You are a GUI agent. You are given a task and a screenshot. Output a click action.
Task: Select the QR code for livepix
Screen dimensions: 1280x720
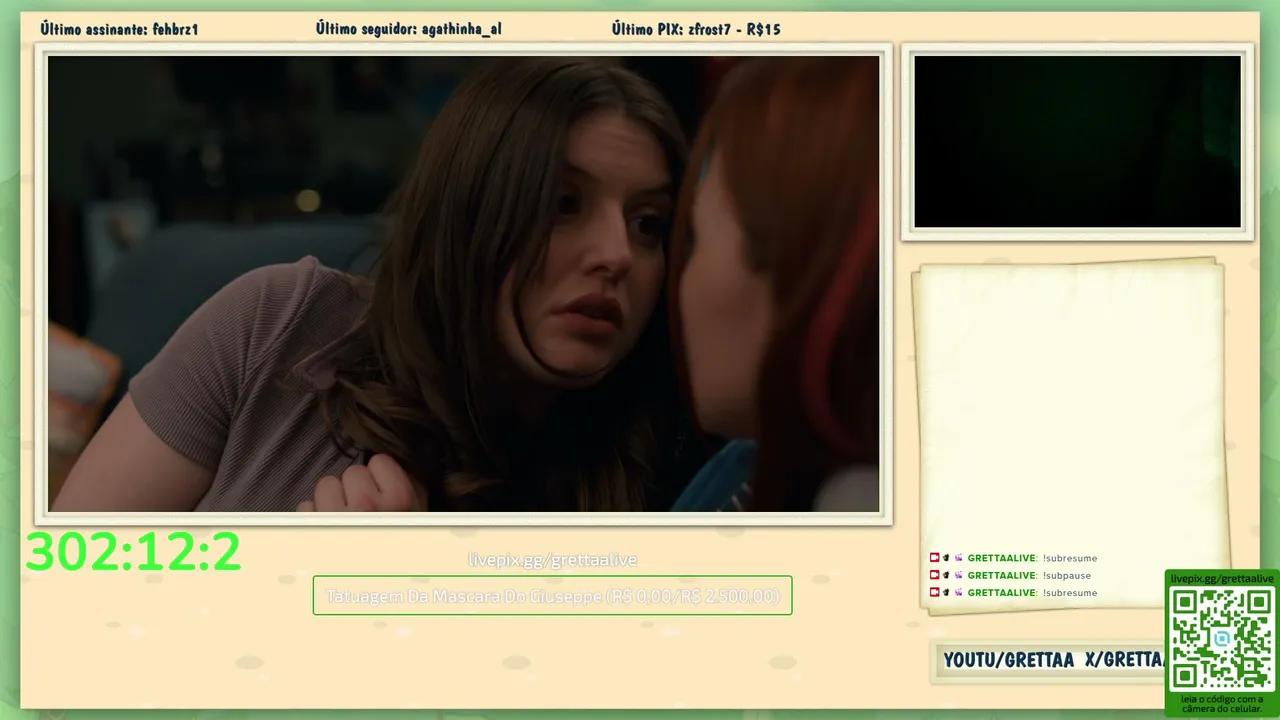tap(1221, 638)
